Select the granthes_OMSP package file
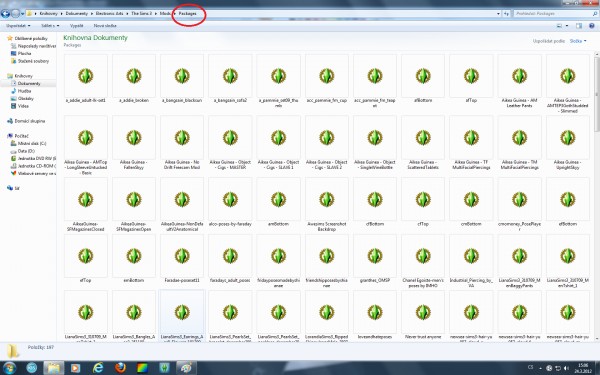The image size is (600, 375). pos(375,259)
